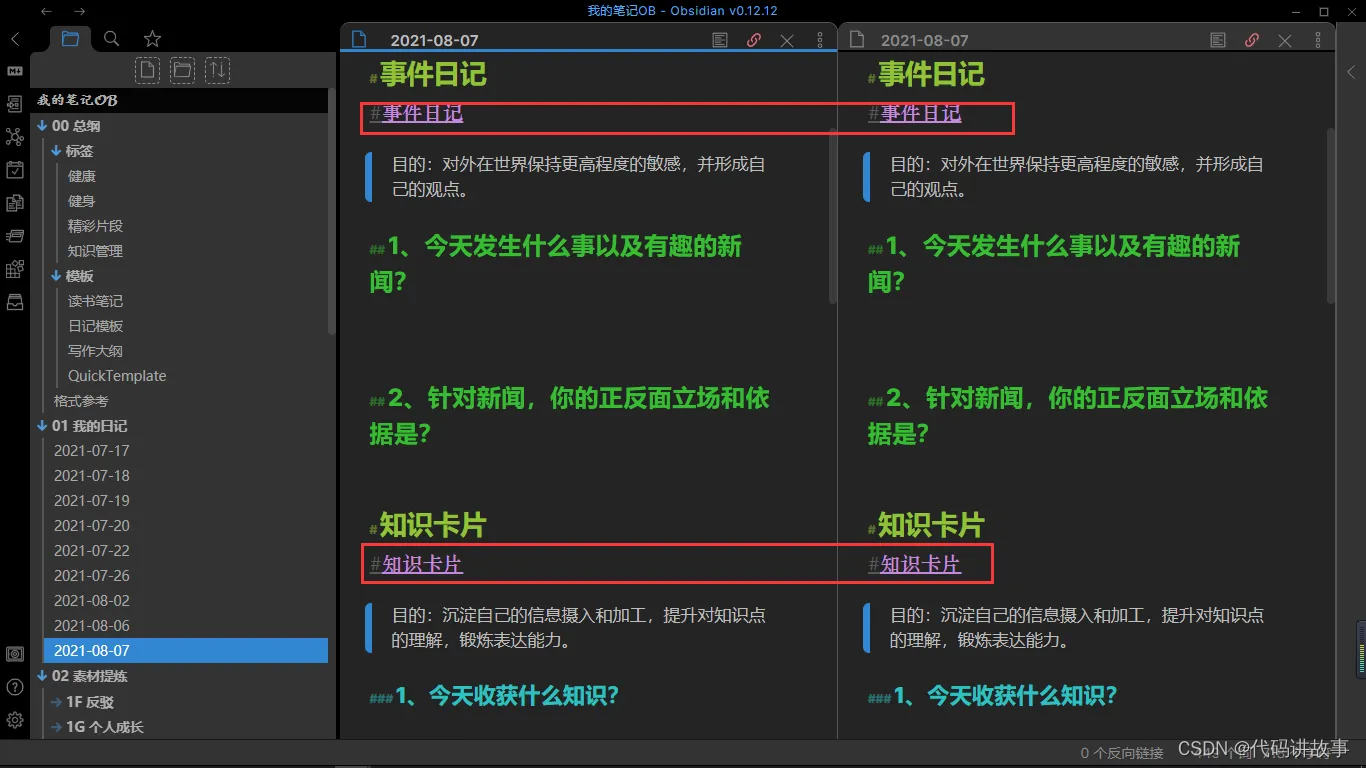1366x768 pixels.
Task: Click the blocks ribbon icon in left strip
Action: point(15,269)
